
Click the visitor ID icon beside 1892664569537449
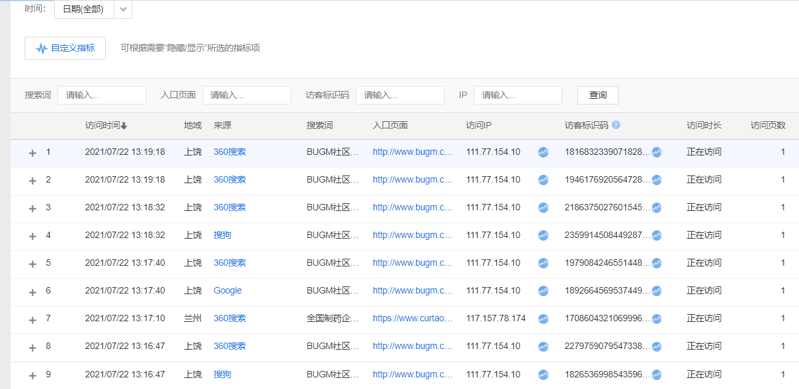(656, 291)
